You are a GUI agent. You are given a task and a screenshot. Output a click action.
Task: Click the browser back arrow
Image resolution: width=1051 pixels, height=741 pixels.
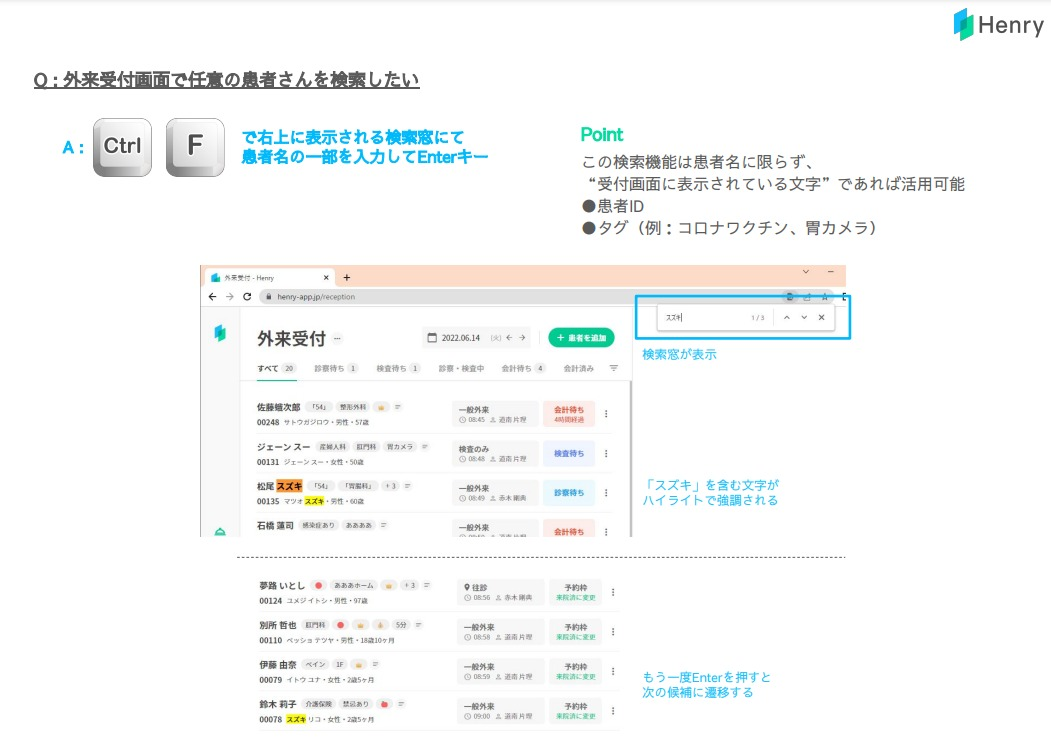click(212, 297)
